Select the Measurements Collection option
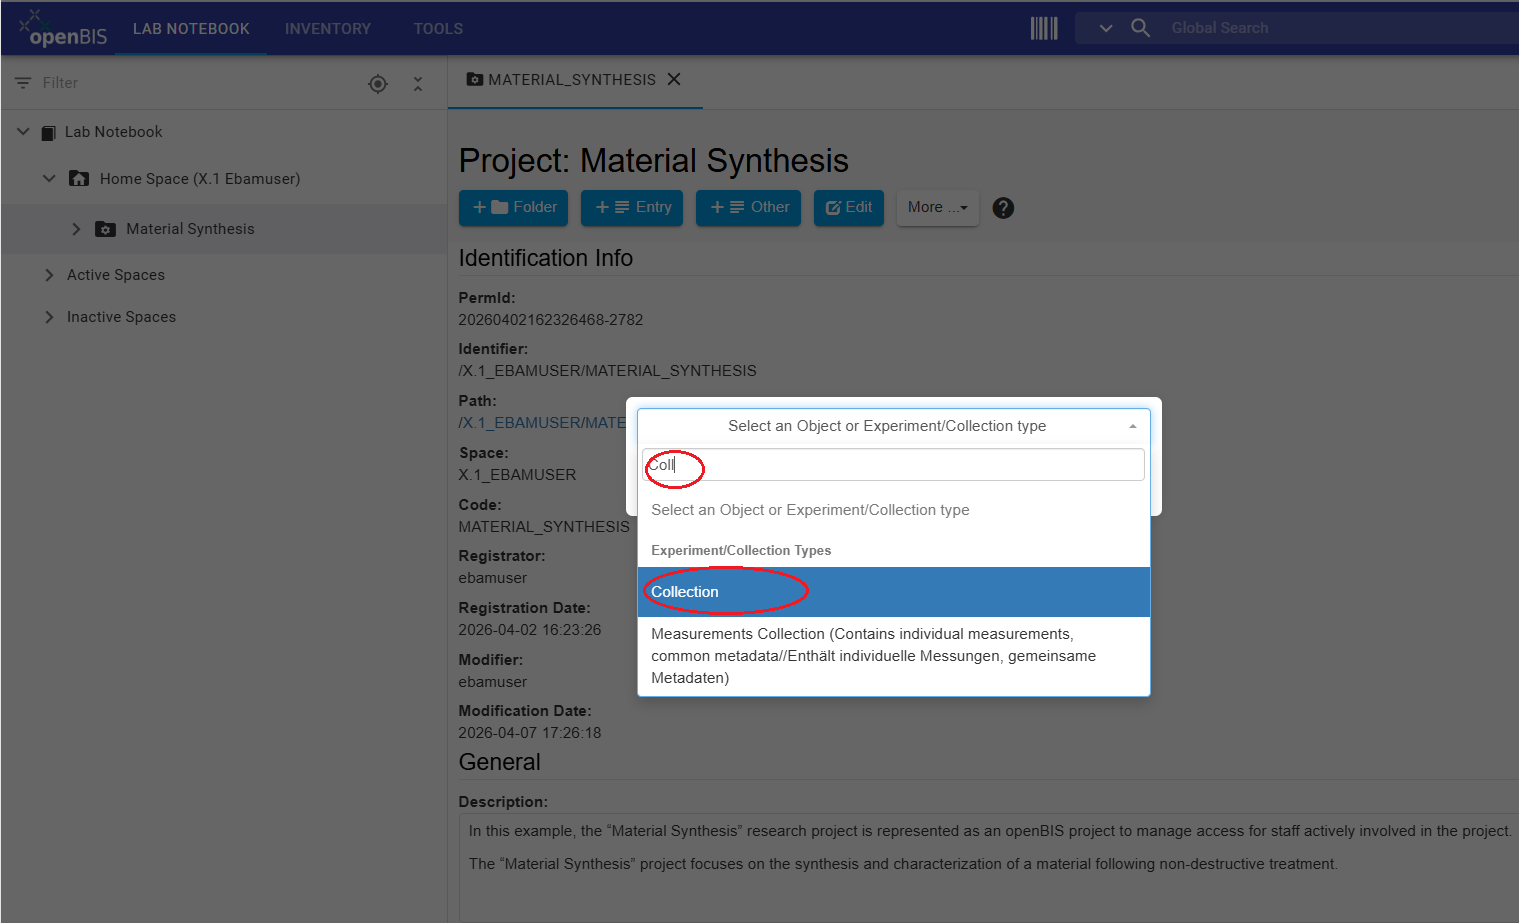 click(x=893, y=656)
